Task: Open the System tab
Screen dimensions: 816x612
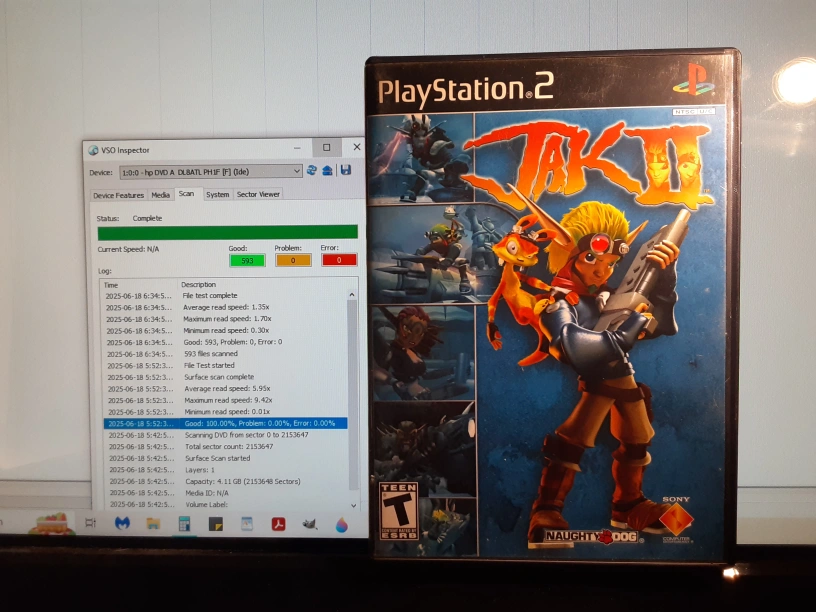Action: [x=217, y=195]
